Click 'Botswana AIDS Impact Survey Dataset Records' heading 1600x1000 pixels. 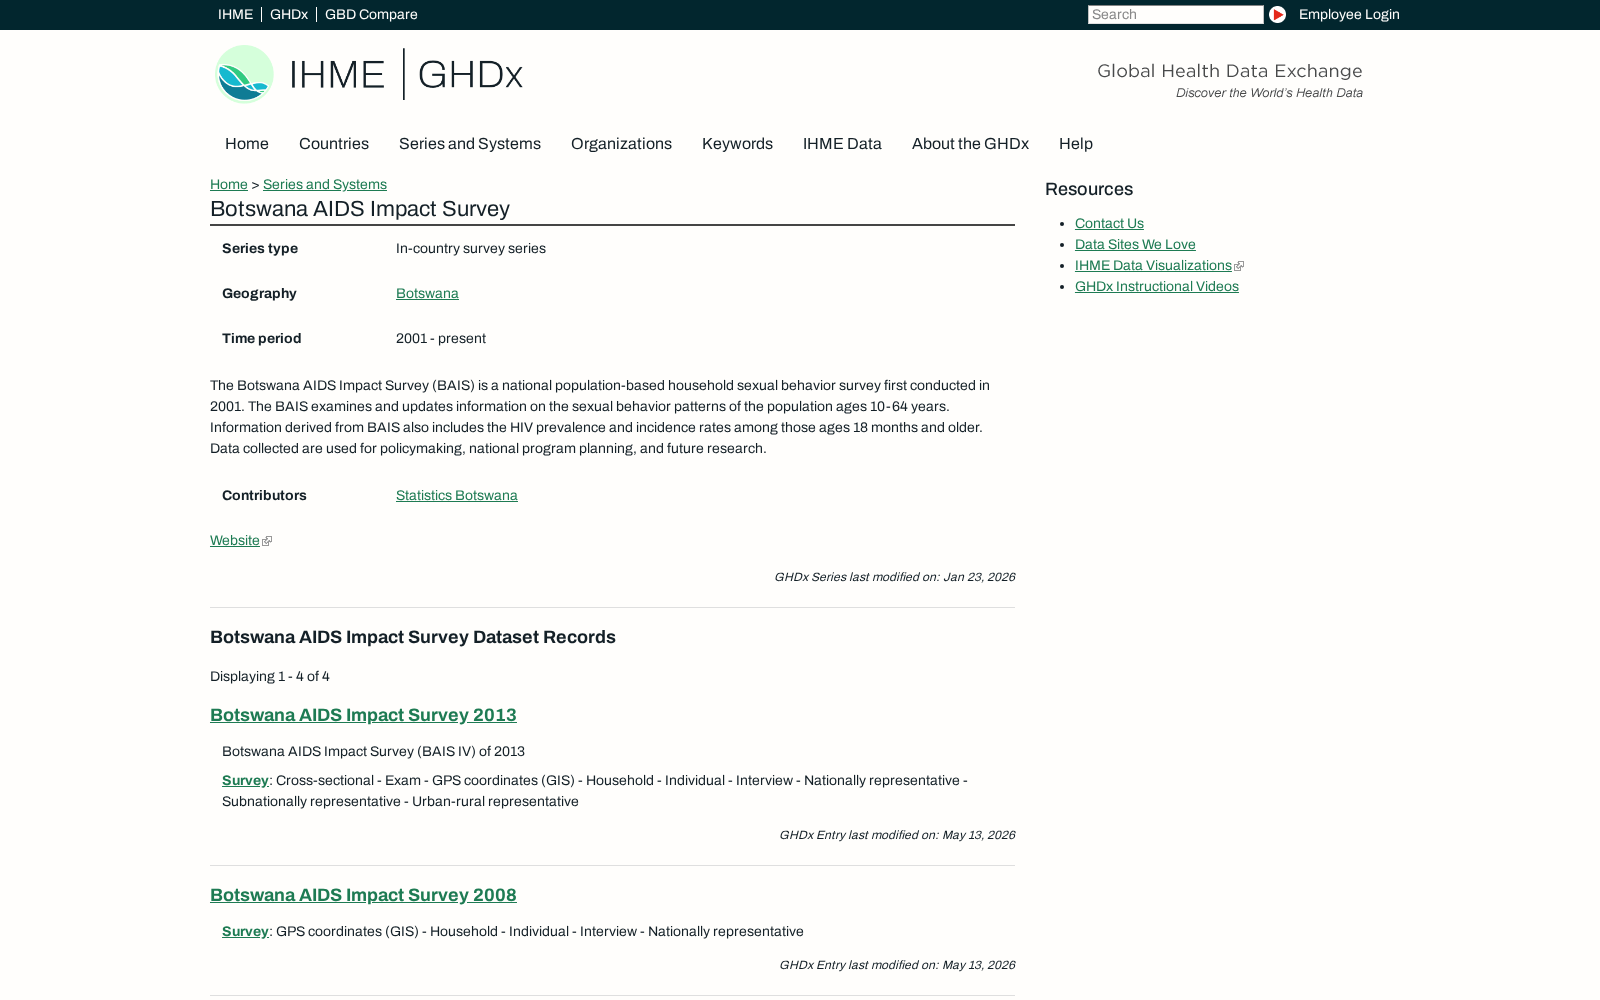413,637
